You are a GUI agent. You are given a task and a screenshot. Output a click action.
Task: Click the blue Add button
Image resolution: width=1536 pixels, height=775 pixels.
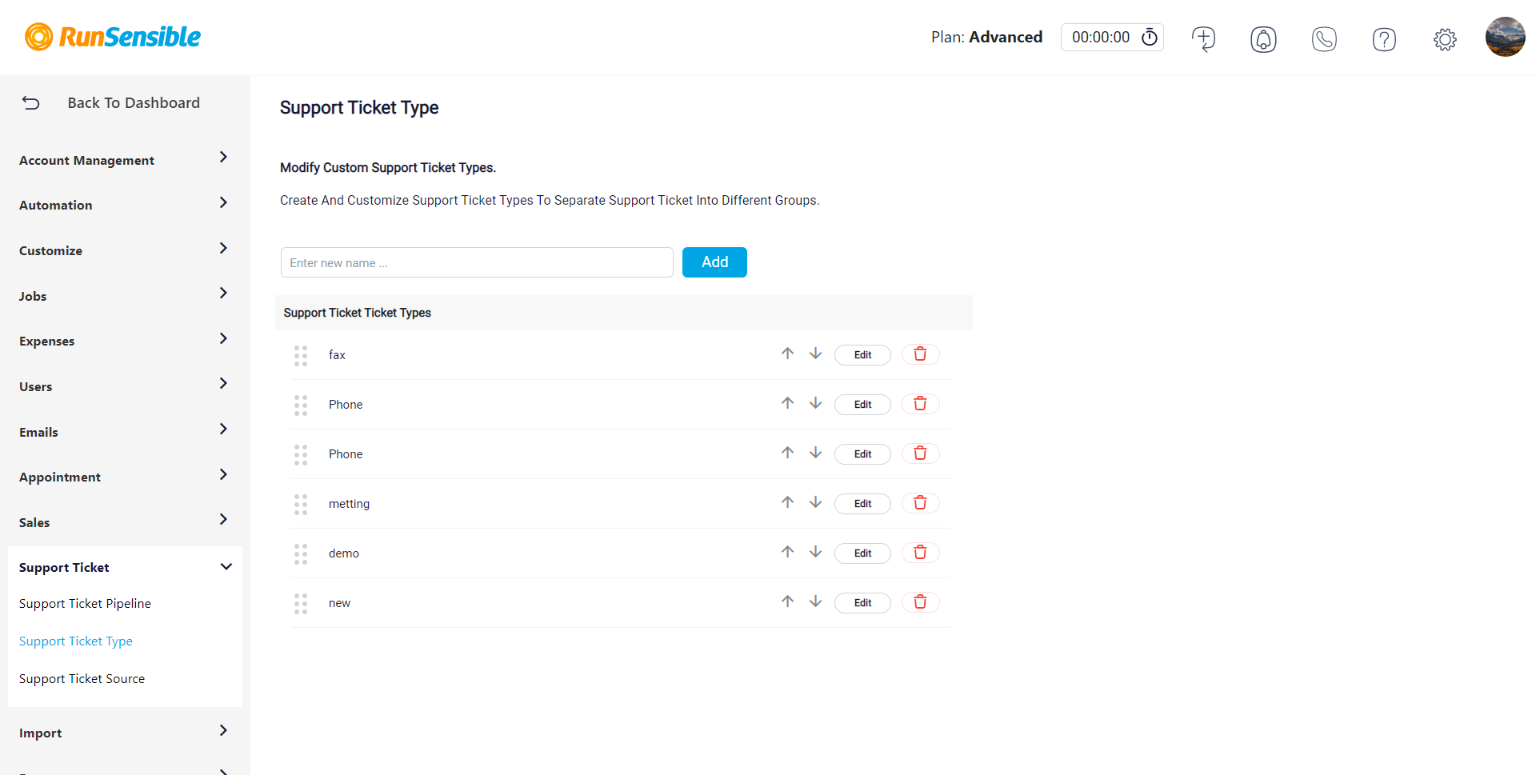coord(714,262)
